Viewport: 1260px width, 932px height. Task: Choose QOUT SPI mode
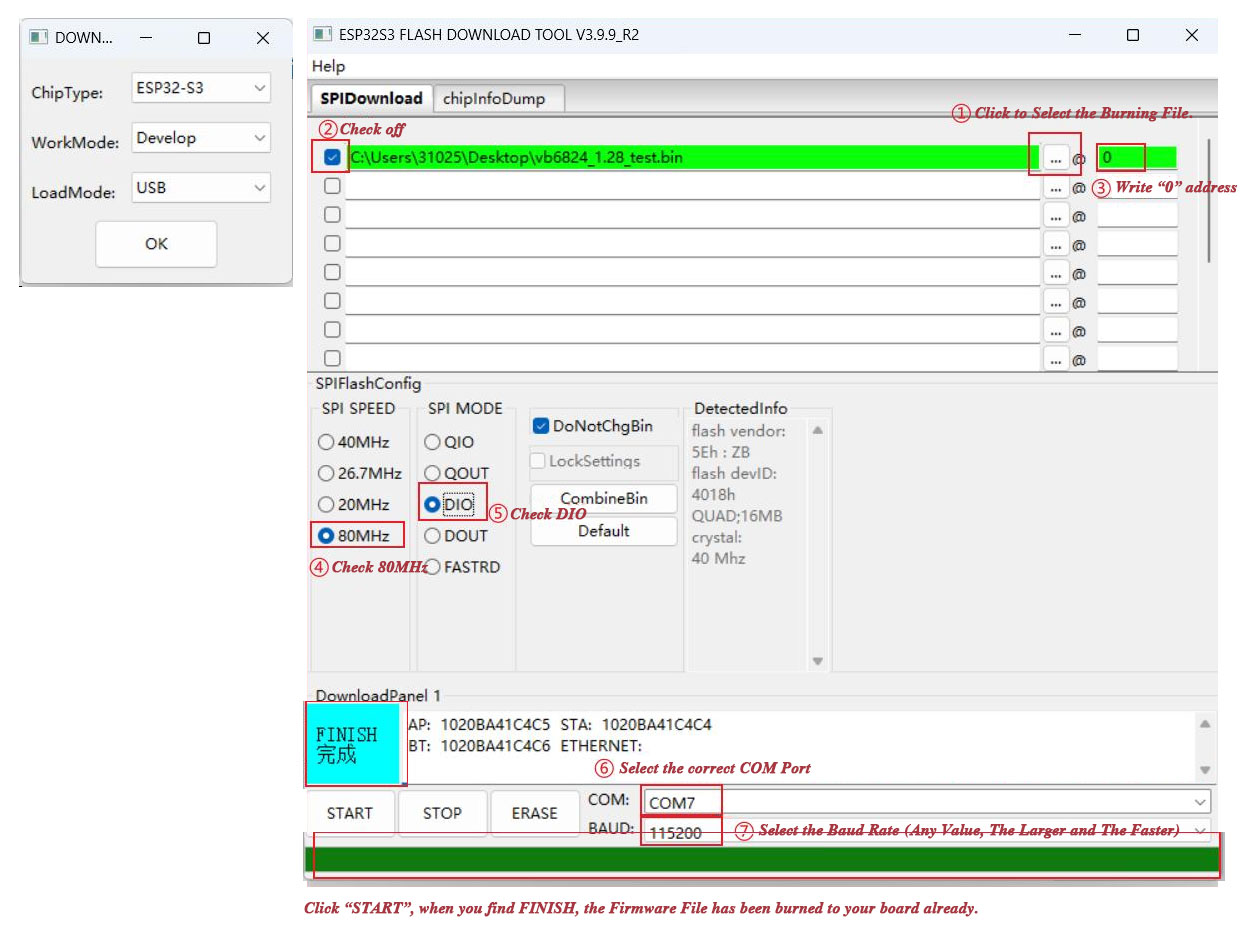(432, 473)
